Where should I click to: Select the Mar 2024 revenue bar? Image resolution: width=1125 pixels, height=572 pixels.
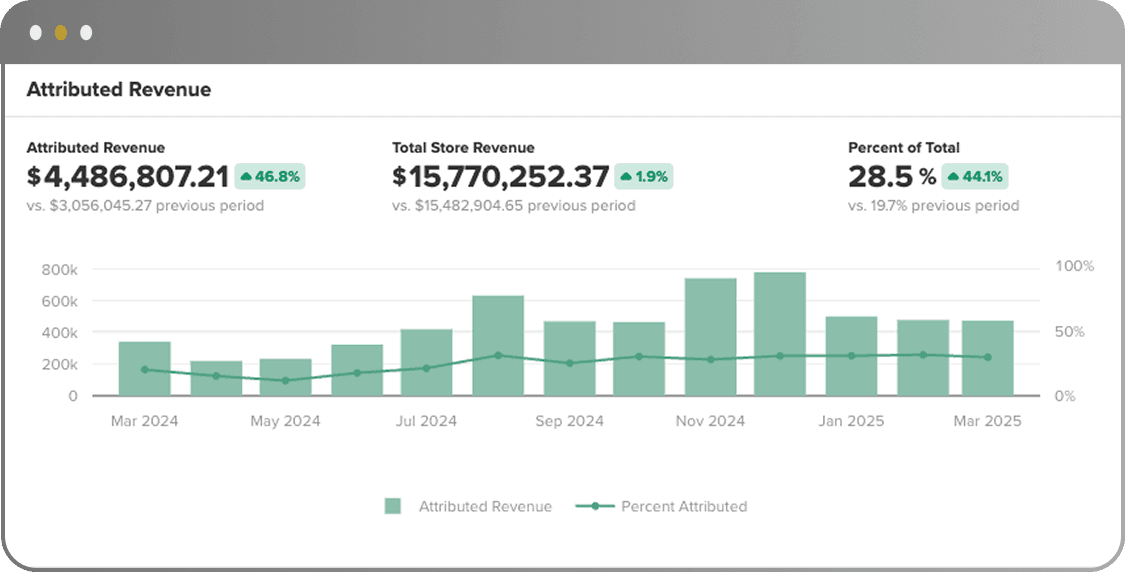pyautogui.click(x=144, y=369)
